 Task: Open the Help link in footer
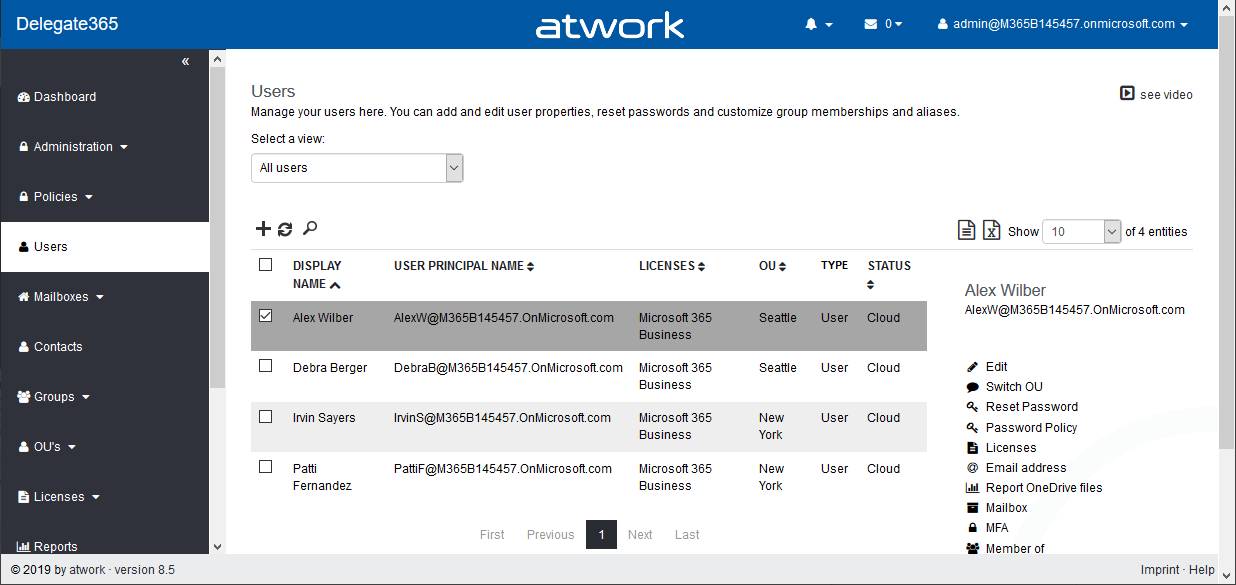pyautogui.click(x=1202, y=570)
